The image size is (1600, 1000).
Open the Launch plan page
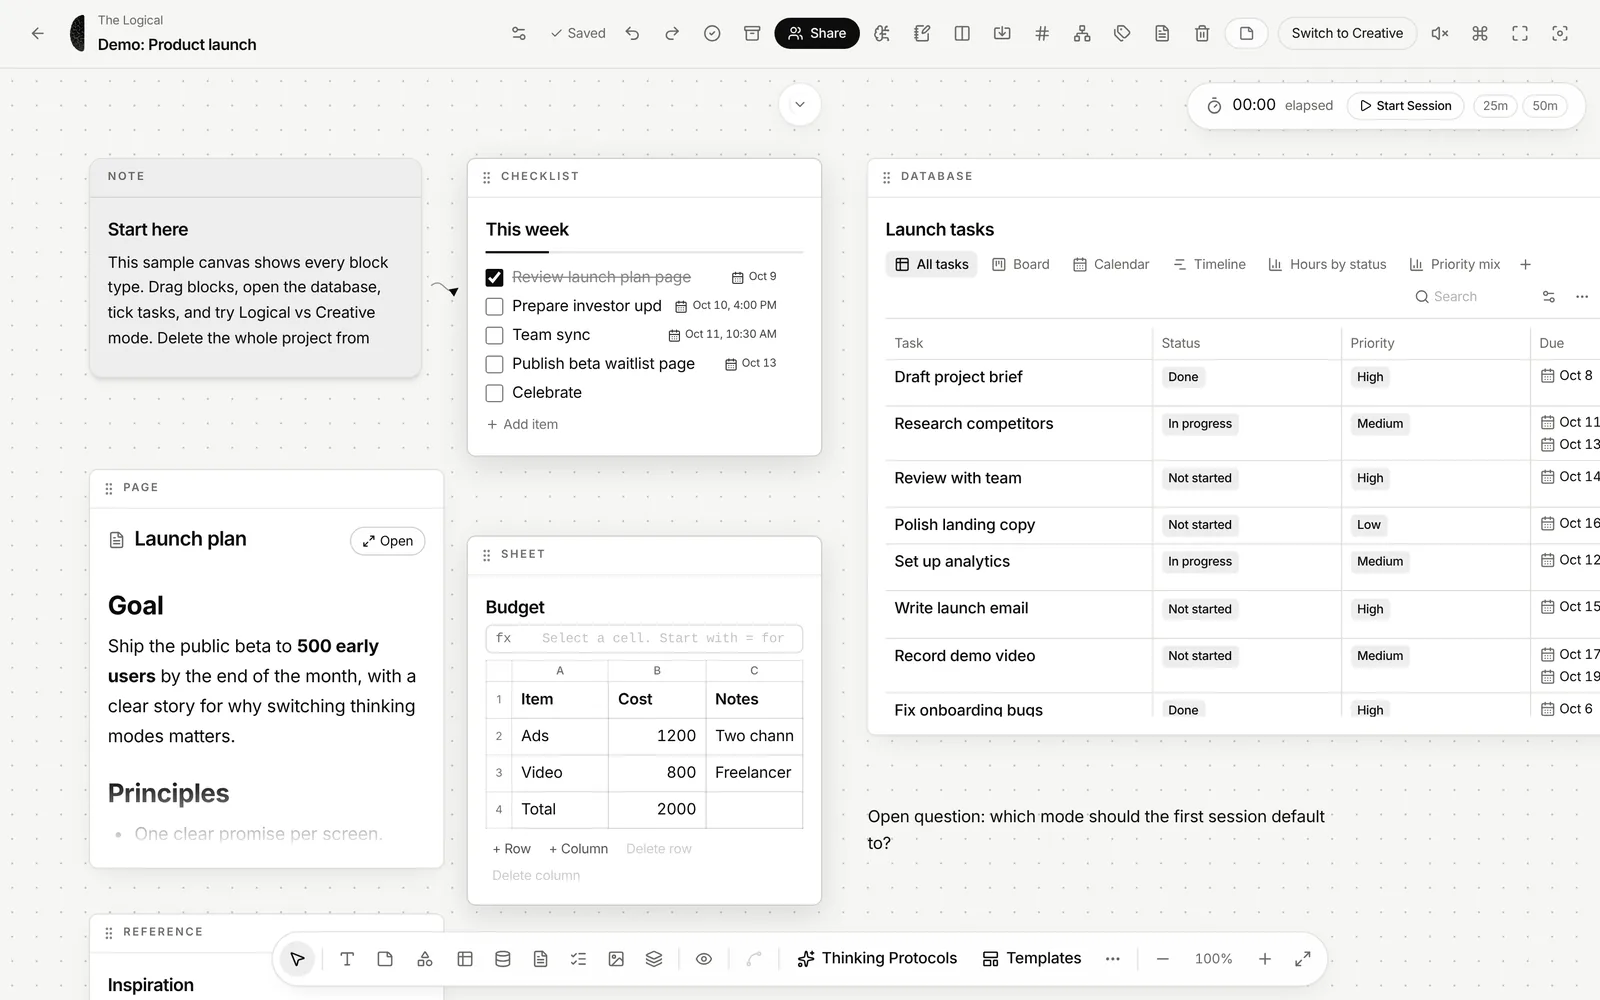click(388, 541)
